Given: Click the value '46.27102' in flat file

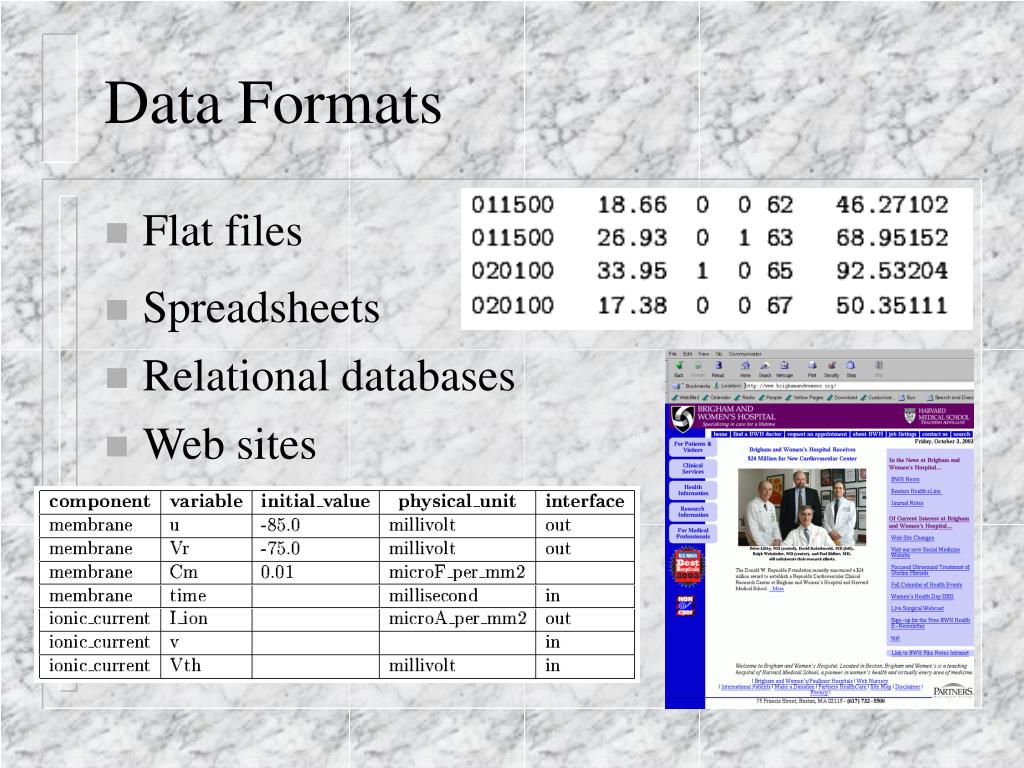Looking at the screenshot, I should 892,205.
